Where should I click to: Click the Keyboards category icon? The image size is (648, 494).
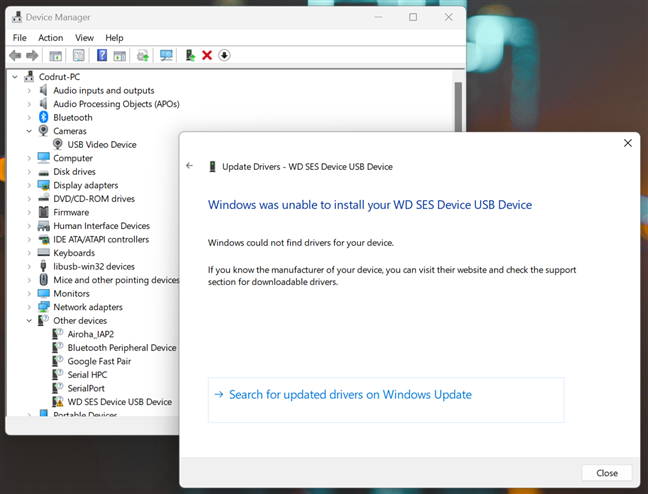(x=43, y=253)
